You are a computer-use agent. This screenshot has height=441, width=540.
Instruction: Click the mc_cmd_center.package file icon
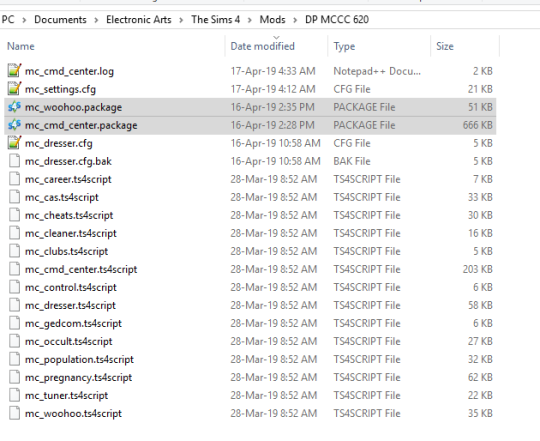tap(14, 125)
